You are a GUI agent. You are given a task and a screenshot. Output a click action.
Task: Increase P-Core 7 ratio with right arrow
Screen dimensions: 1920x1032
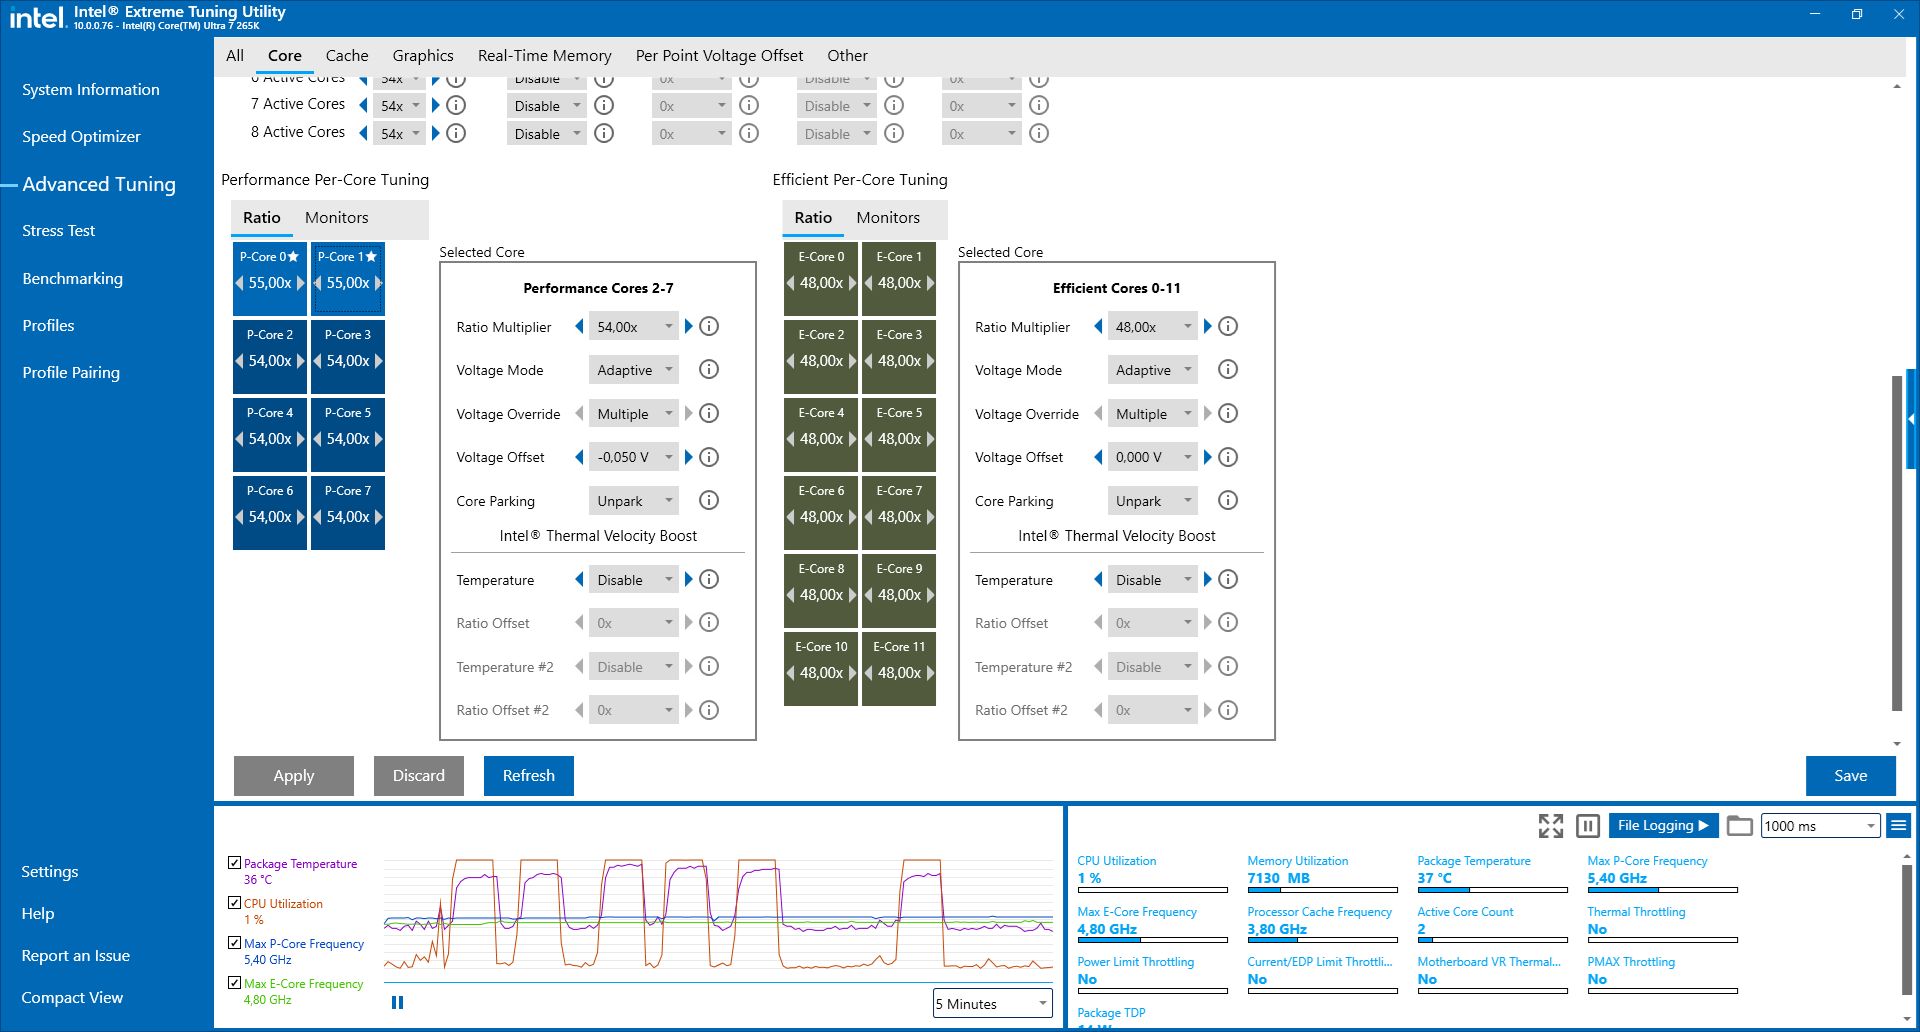(x=379, y=517)
